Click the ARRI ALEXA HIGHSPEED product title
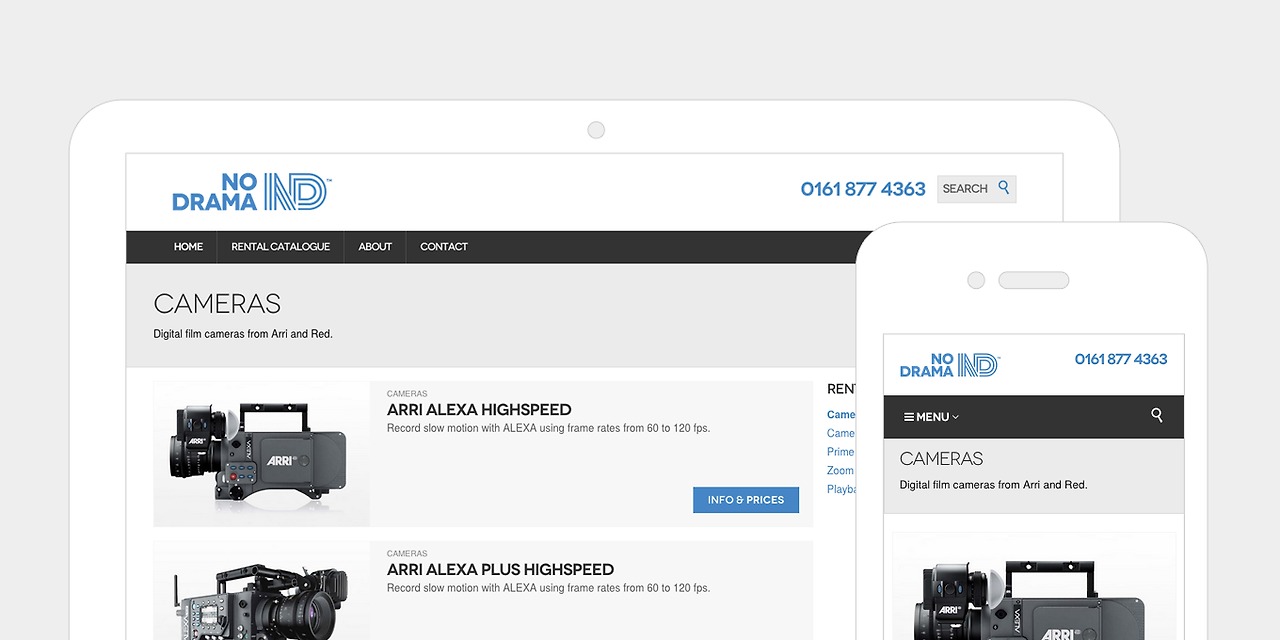Image resolution: width=1280 pixels, height=640 pixels. click(x=478, y=410)
